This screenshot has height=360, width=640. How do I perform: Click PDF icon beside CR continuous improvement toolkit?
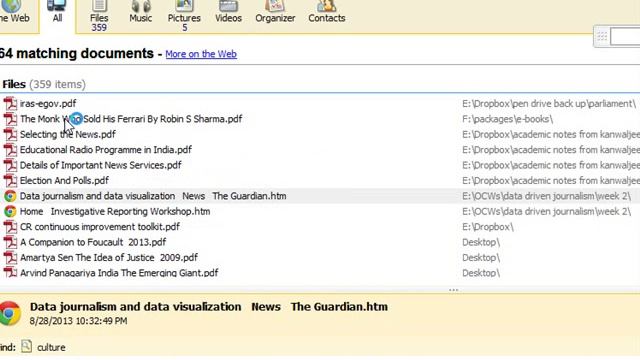(10, 227)
